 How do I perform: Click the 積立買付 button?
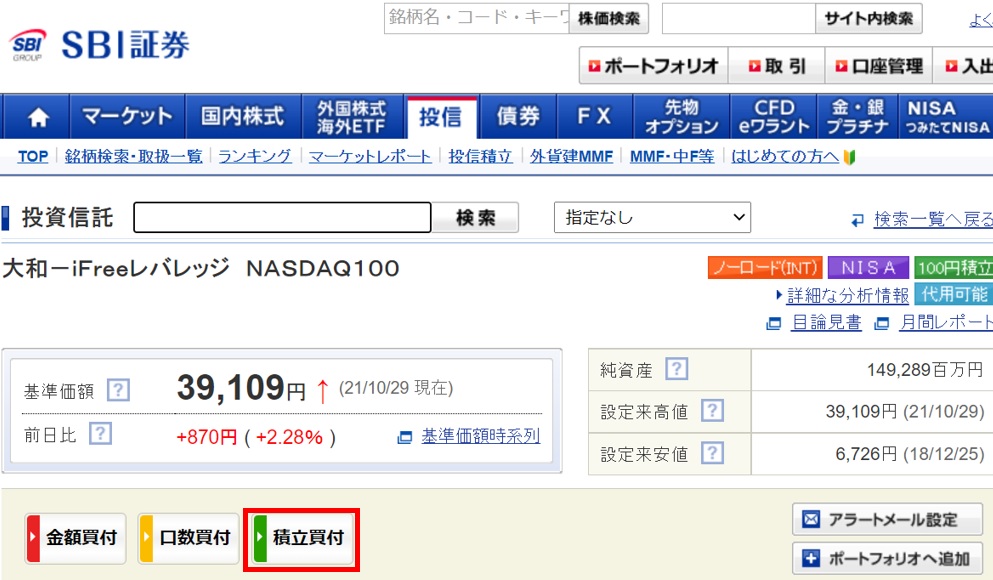302,538
